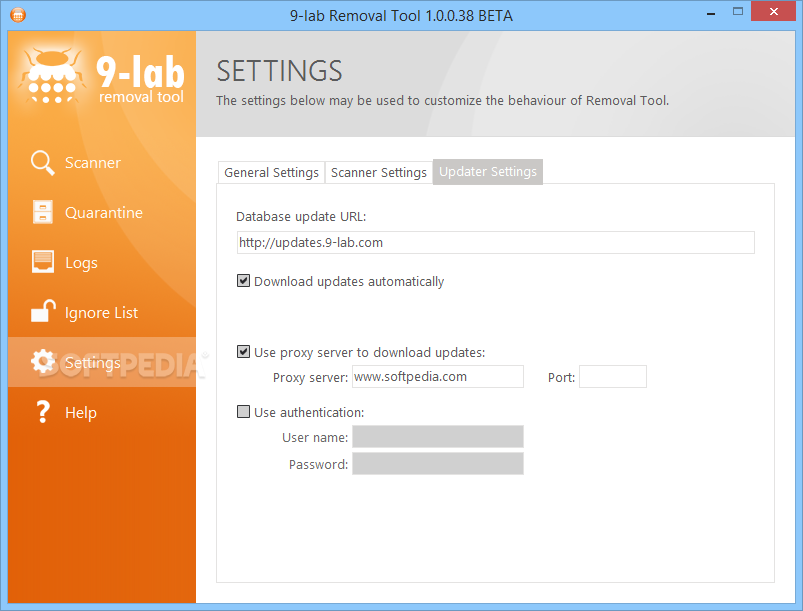Open the Help label

coord(81,413)
